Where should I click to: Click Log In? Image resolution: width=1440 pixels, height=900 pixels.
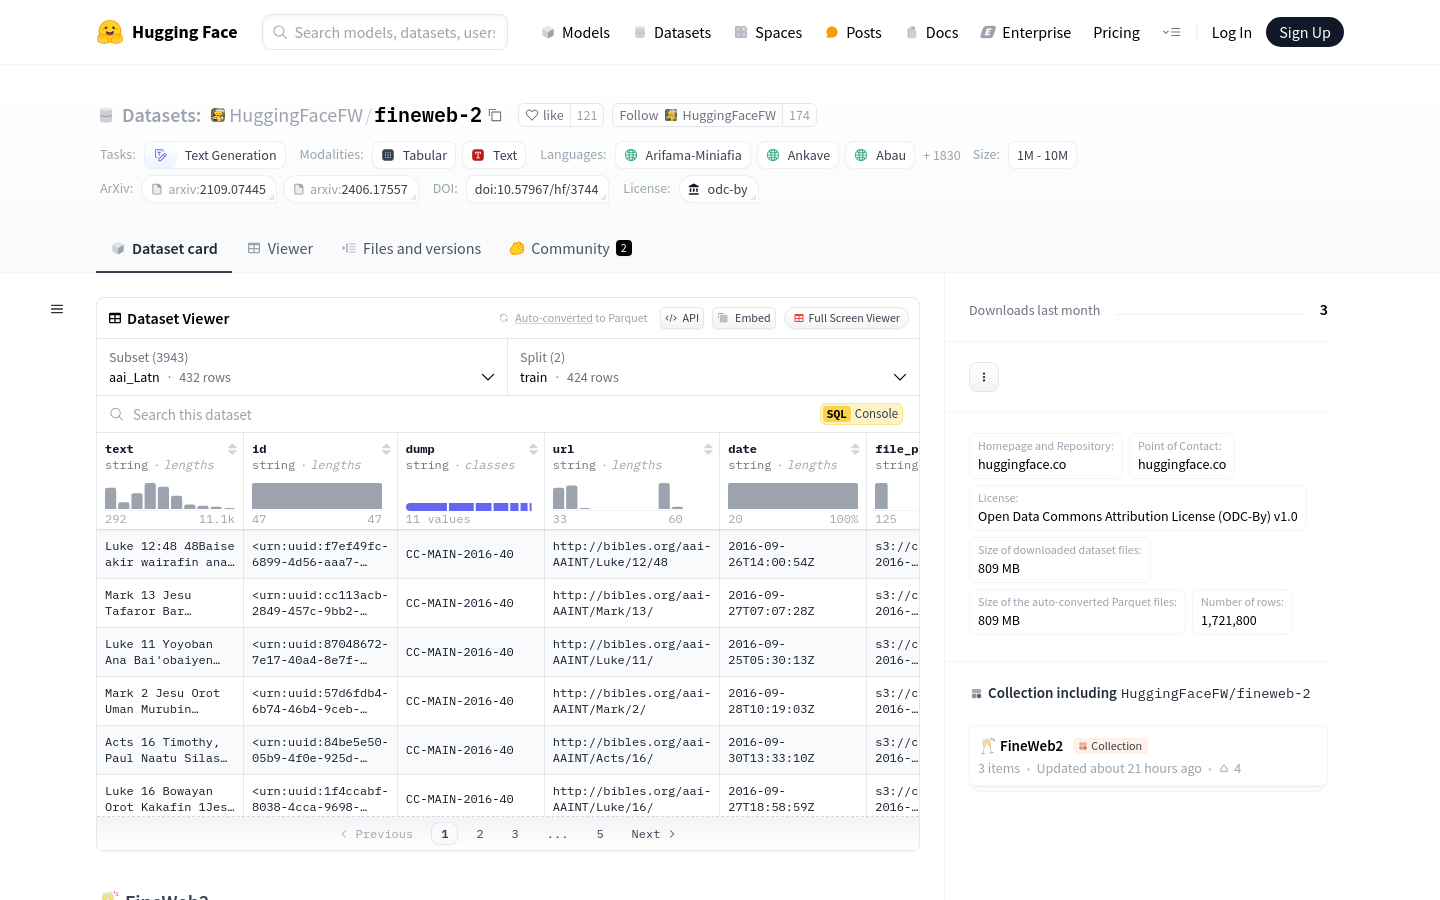pos(1231,32)
